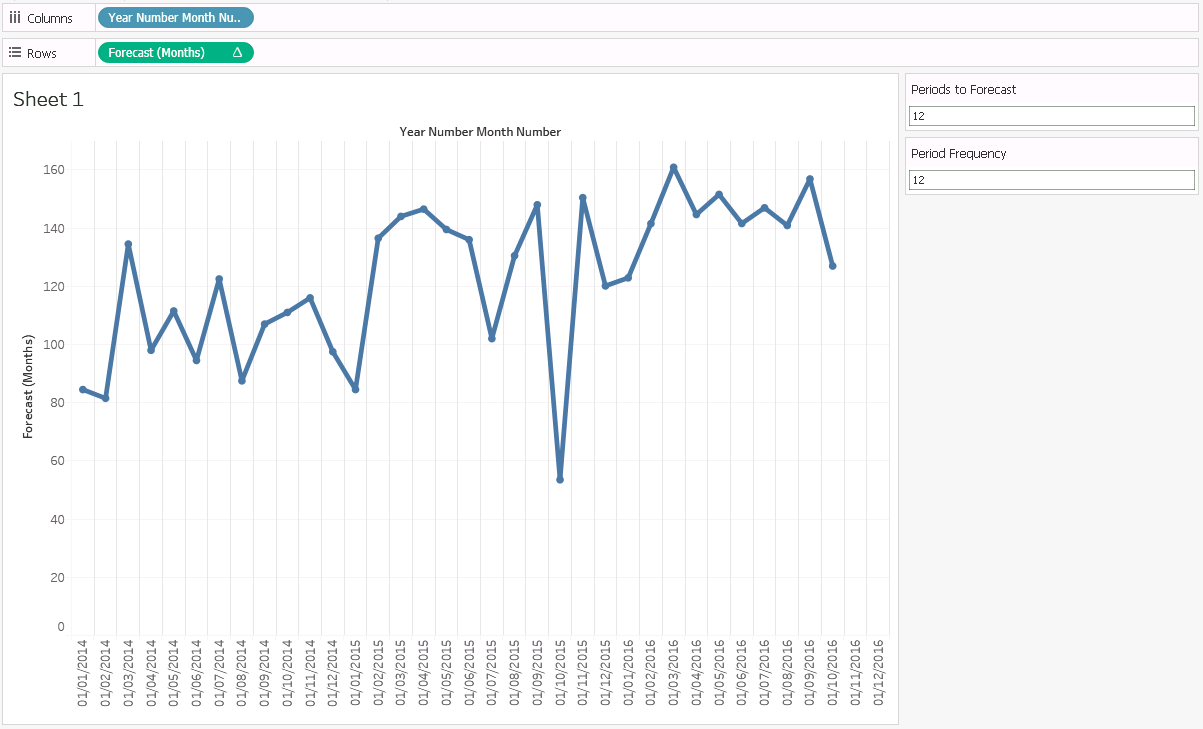The height and width of the screenshot is (729, 1203).
Task: Select the 01/08/2015 date label
Action: [x=515, y=673]
